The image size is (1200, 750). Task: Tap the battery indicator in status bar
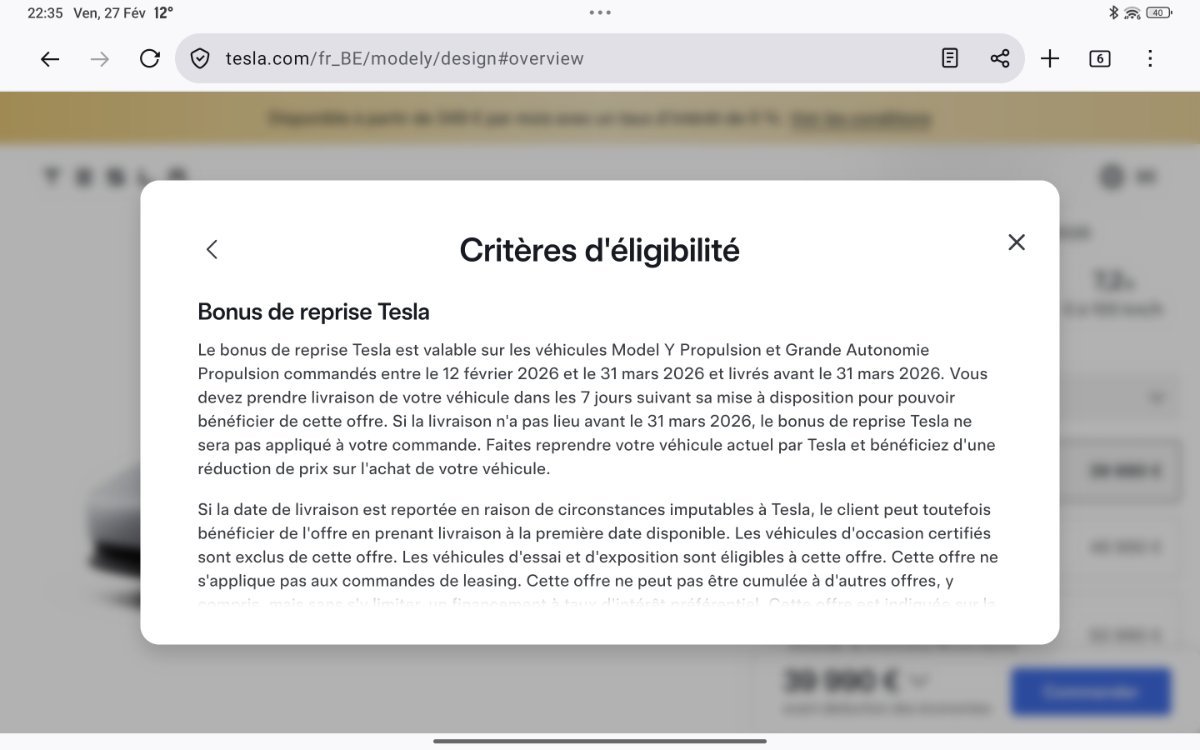1159,13
